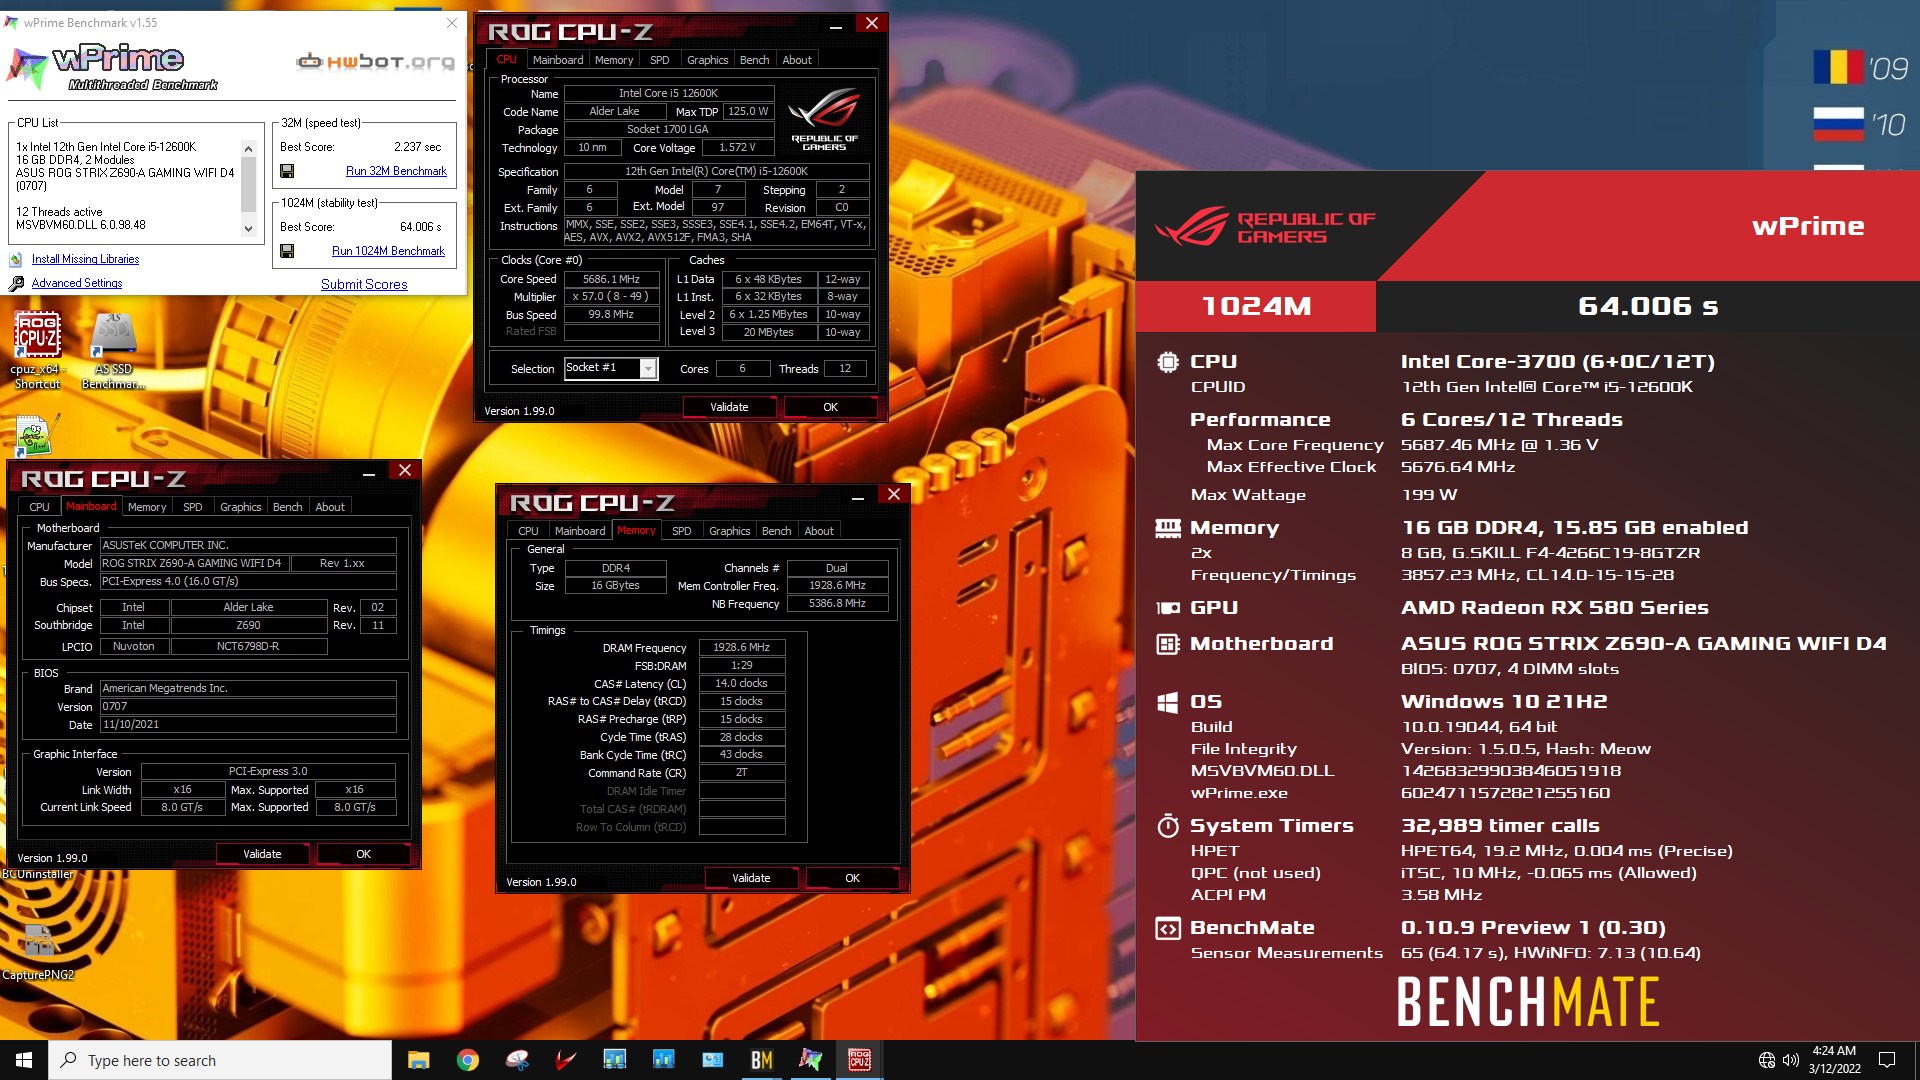Switch to CPU tab in CPU-Z motherboard window

point(39,507)
